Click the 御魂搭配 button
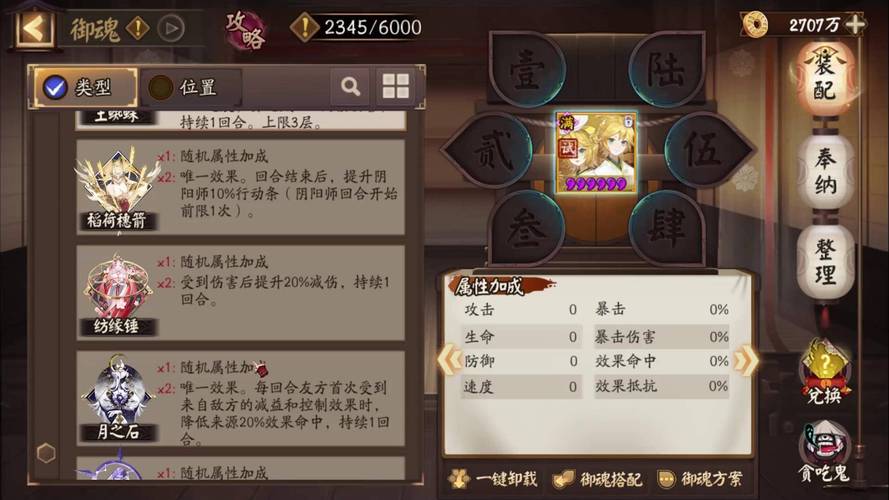The height and width of the screenshot is (500, 889). [x=598, y=479]
